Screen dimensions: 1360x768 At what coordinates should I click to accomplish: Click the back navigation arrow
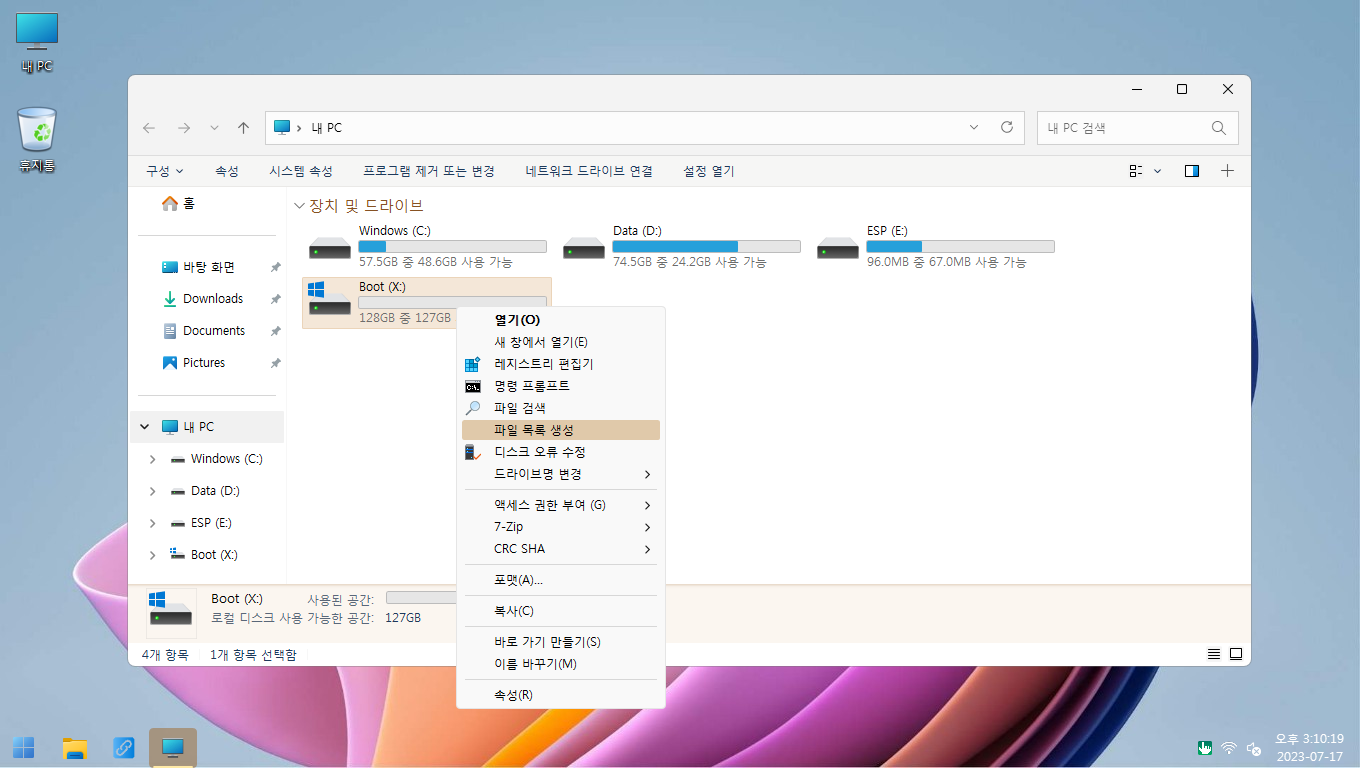(149, 128)
